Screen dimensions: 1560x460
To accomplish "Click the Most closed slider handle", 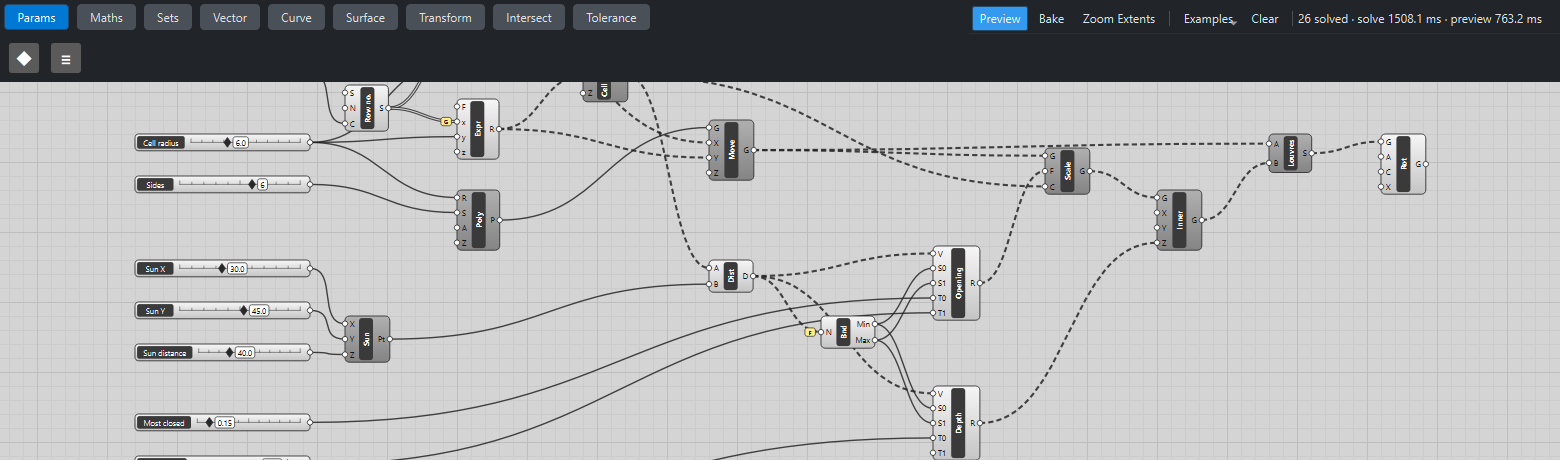I will click(209, 422).
